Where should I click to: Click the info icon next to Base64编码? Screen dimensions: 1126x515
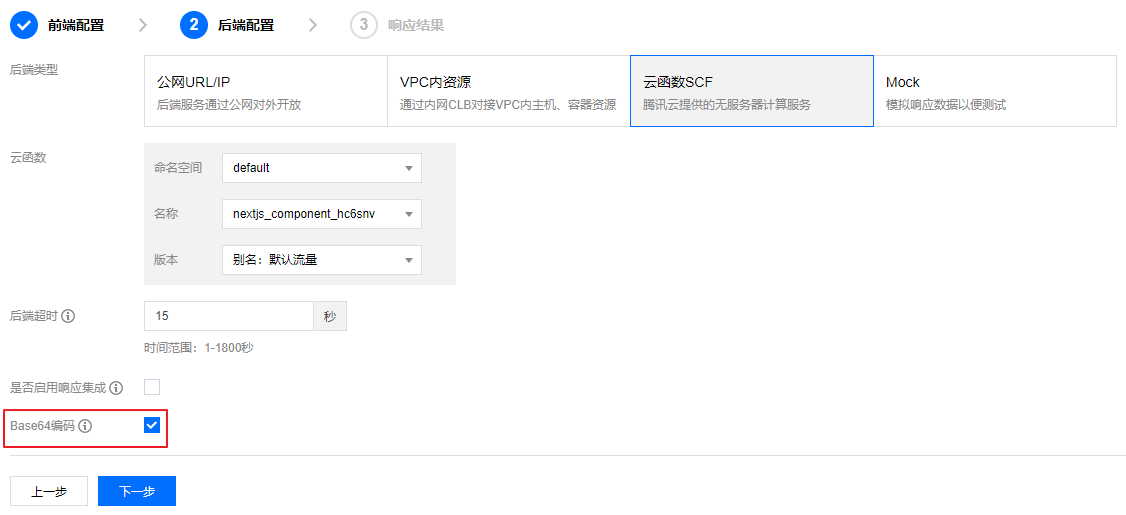point(85,426)
